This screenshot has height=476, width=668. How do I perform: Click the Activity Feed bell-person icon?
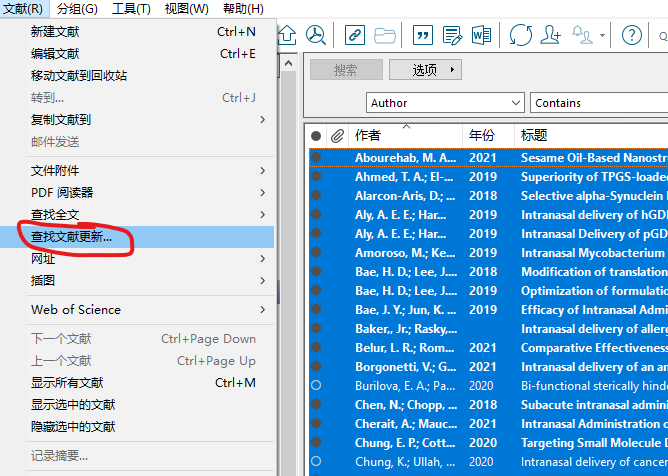point(582,35)
